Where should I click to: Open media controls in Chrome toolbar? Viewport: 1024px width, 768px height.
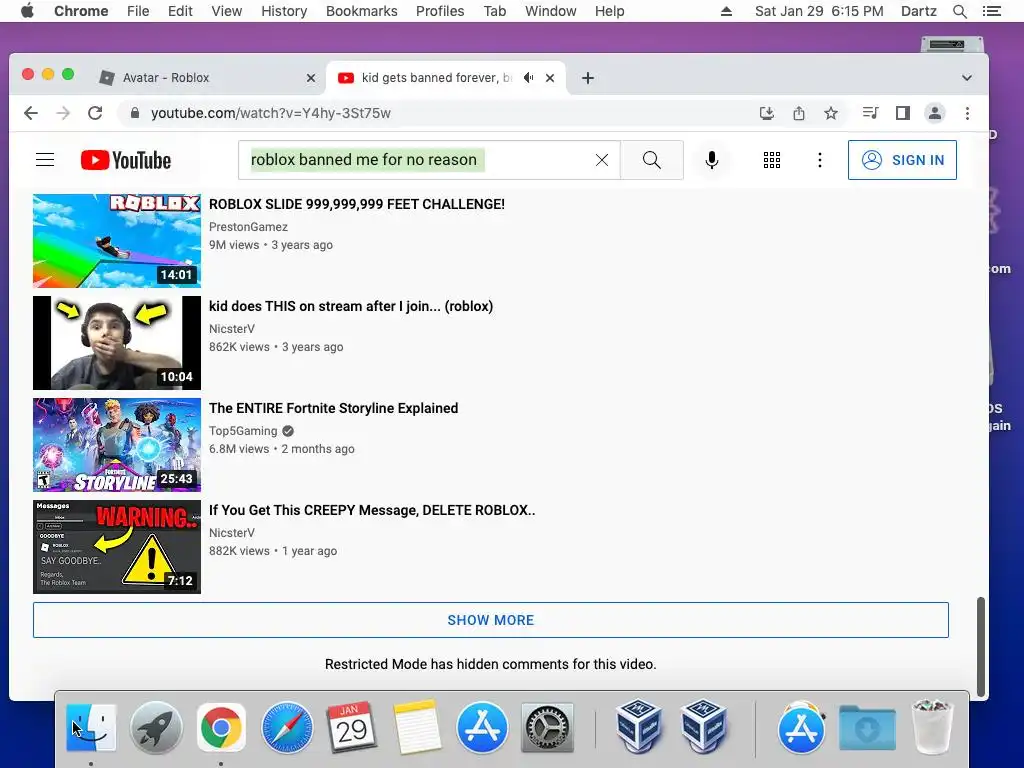(870, 113)
